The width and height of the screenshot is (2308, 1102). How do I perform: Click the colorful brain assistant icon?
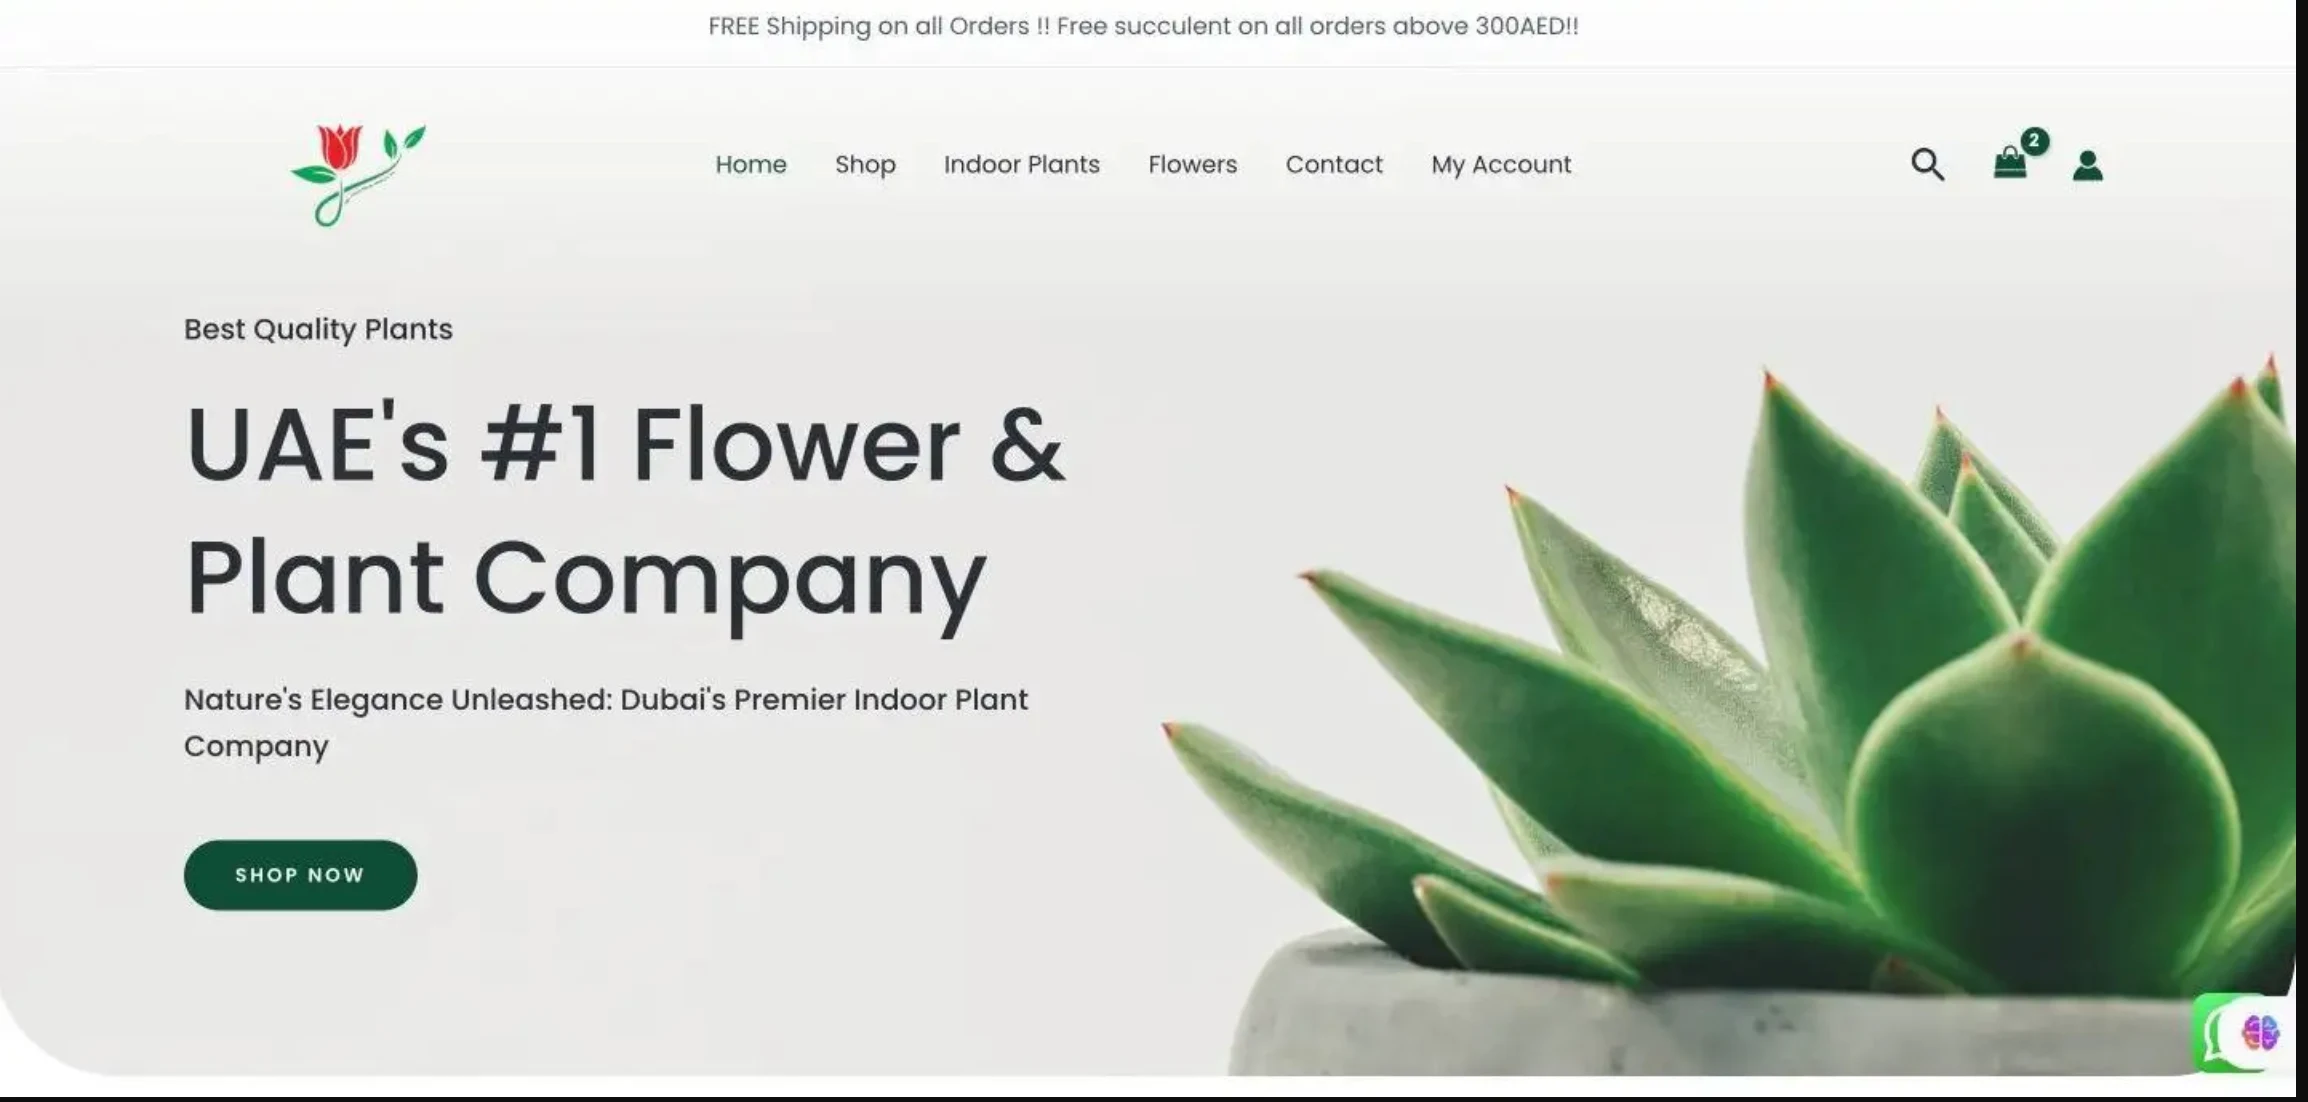(x=2260, y=1033)
